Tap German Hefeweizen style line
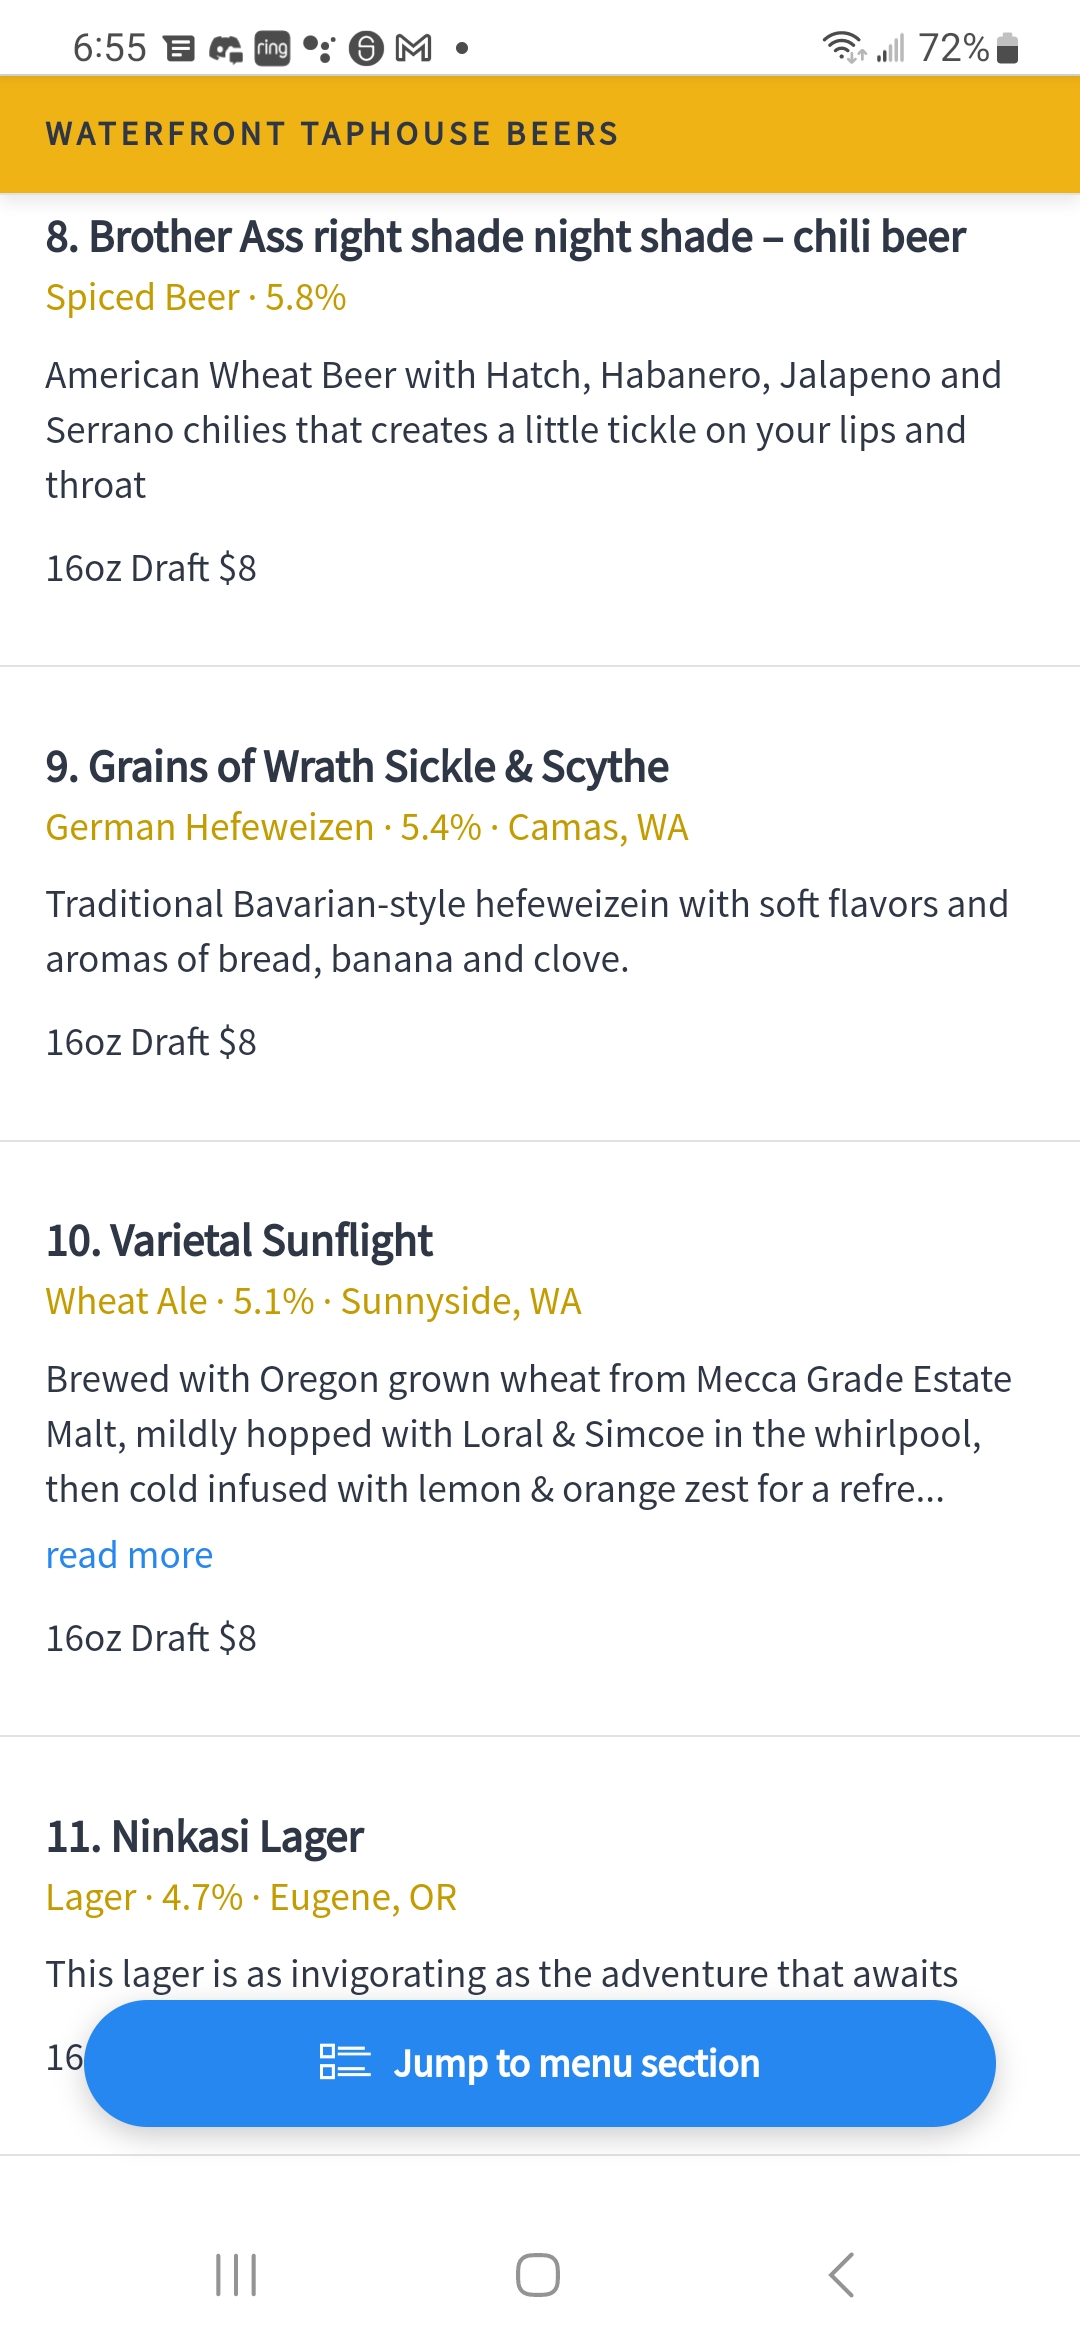The width and height of the screenshot is (1080, 2340). pyautogui.click(x=367, y=828)
